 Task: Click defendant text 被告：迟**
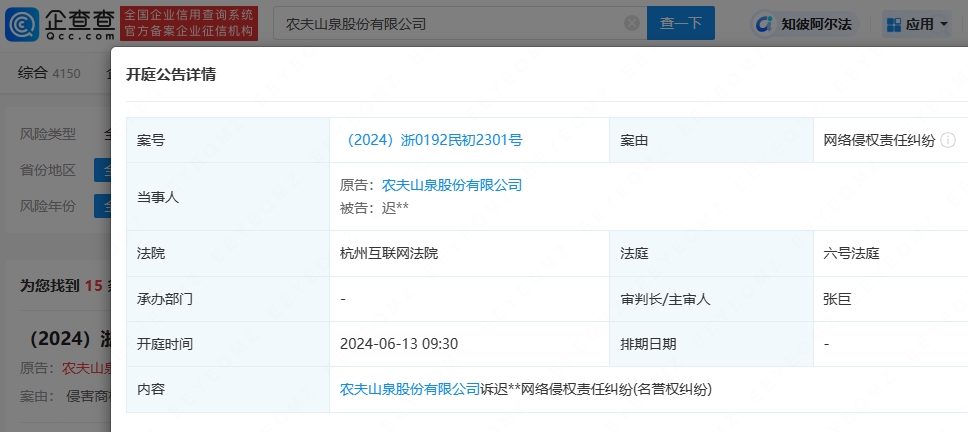[374, 209]
